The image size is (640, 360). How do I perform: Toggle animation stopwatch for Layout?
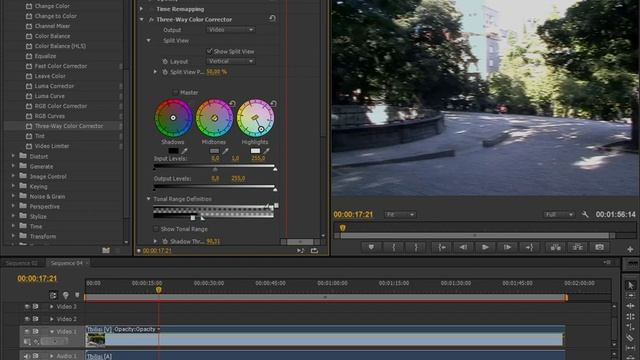pos(165,61)
